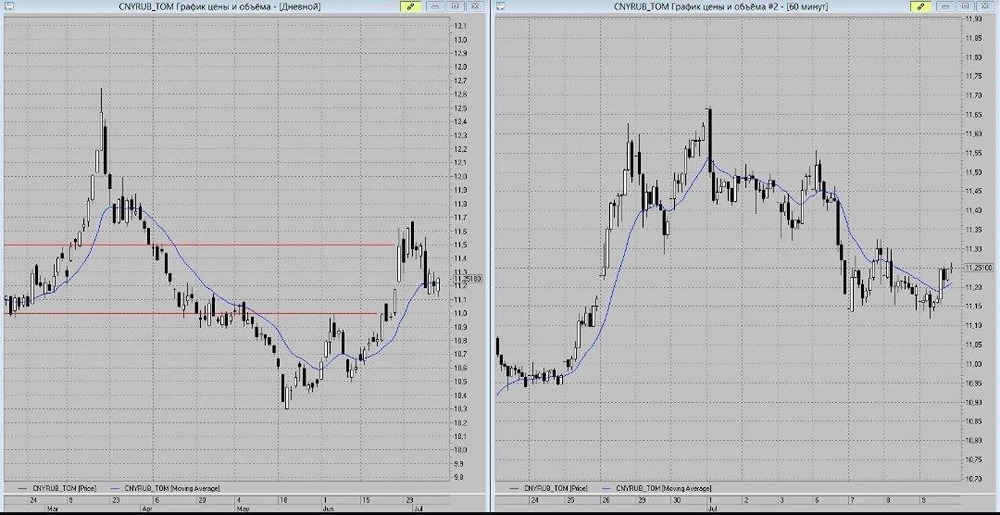Close the daily CNYRUB_TOM chart window
1000x515 pixels.
[x=474, y=6]
